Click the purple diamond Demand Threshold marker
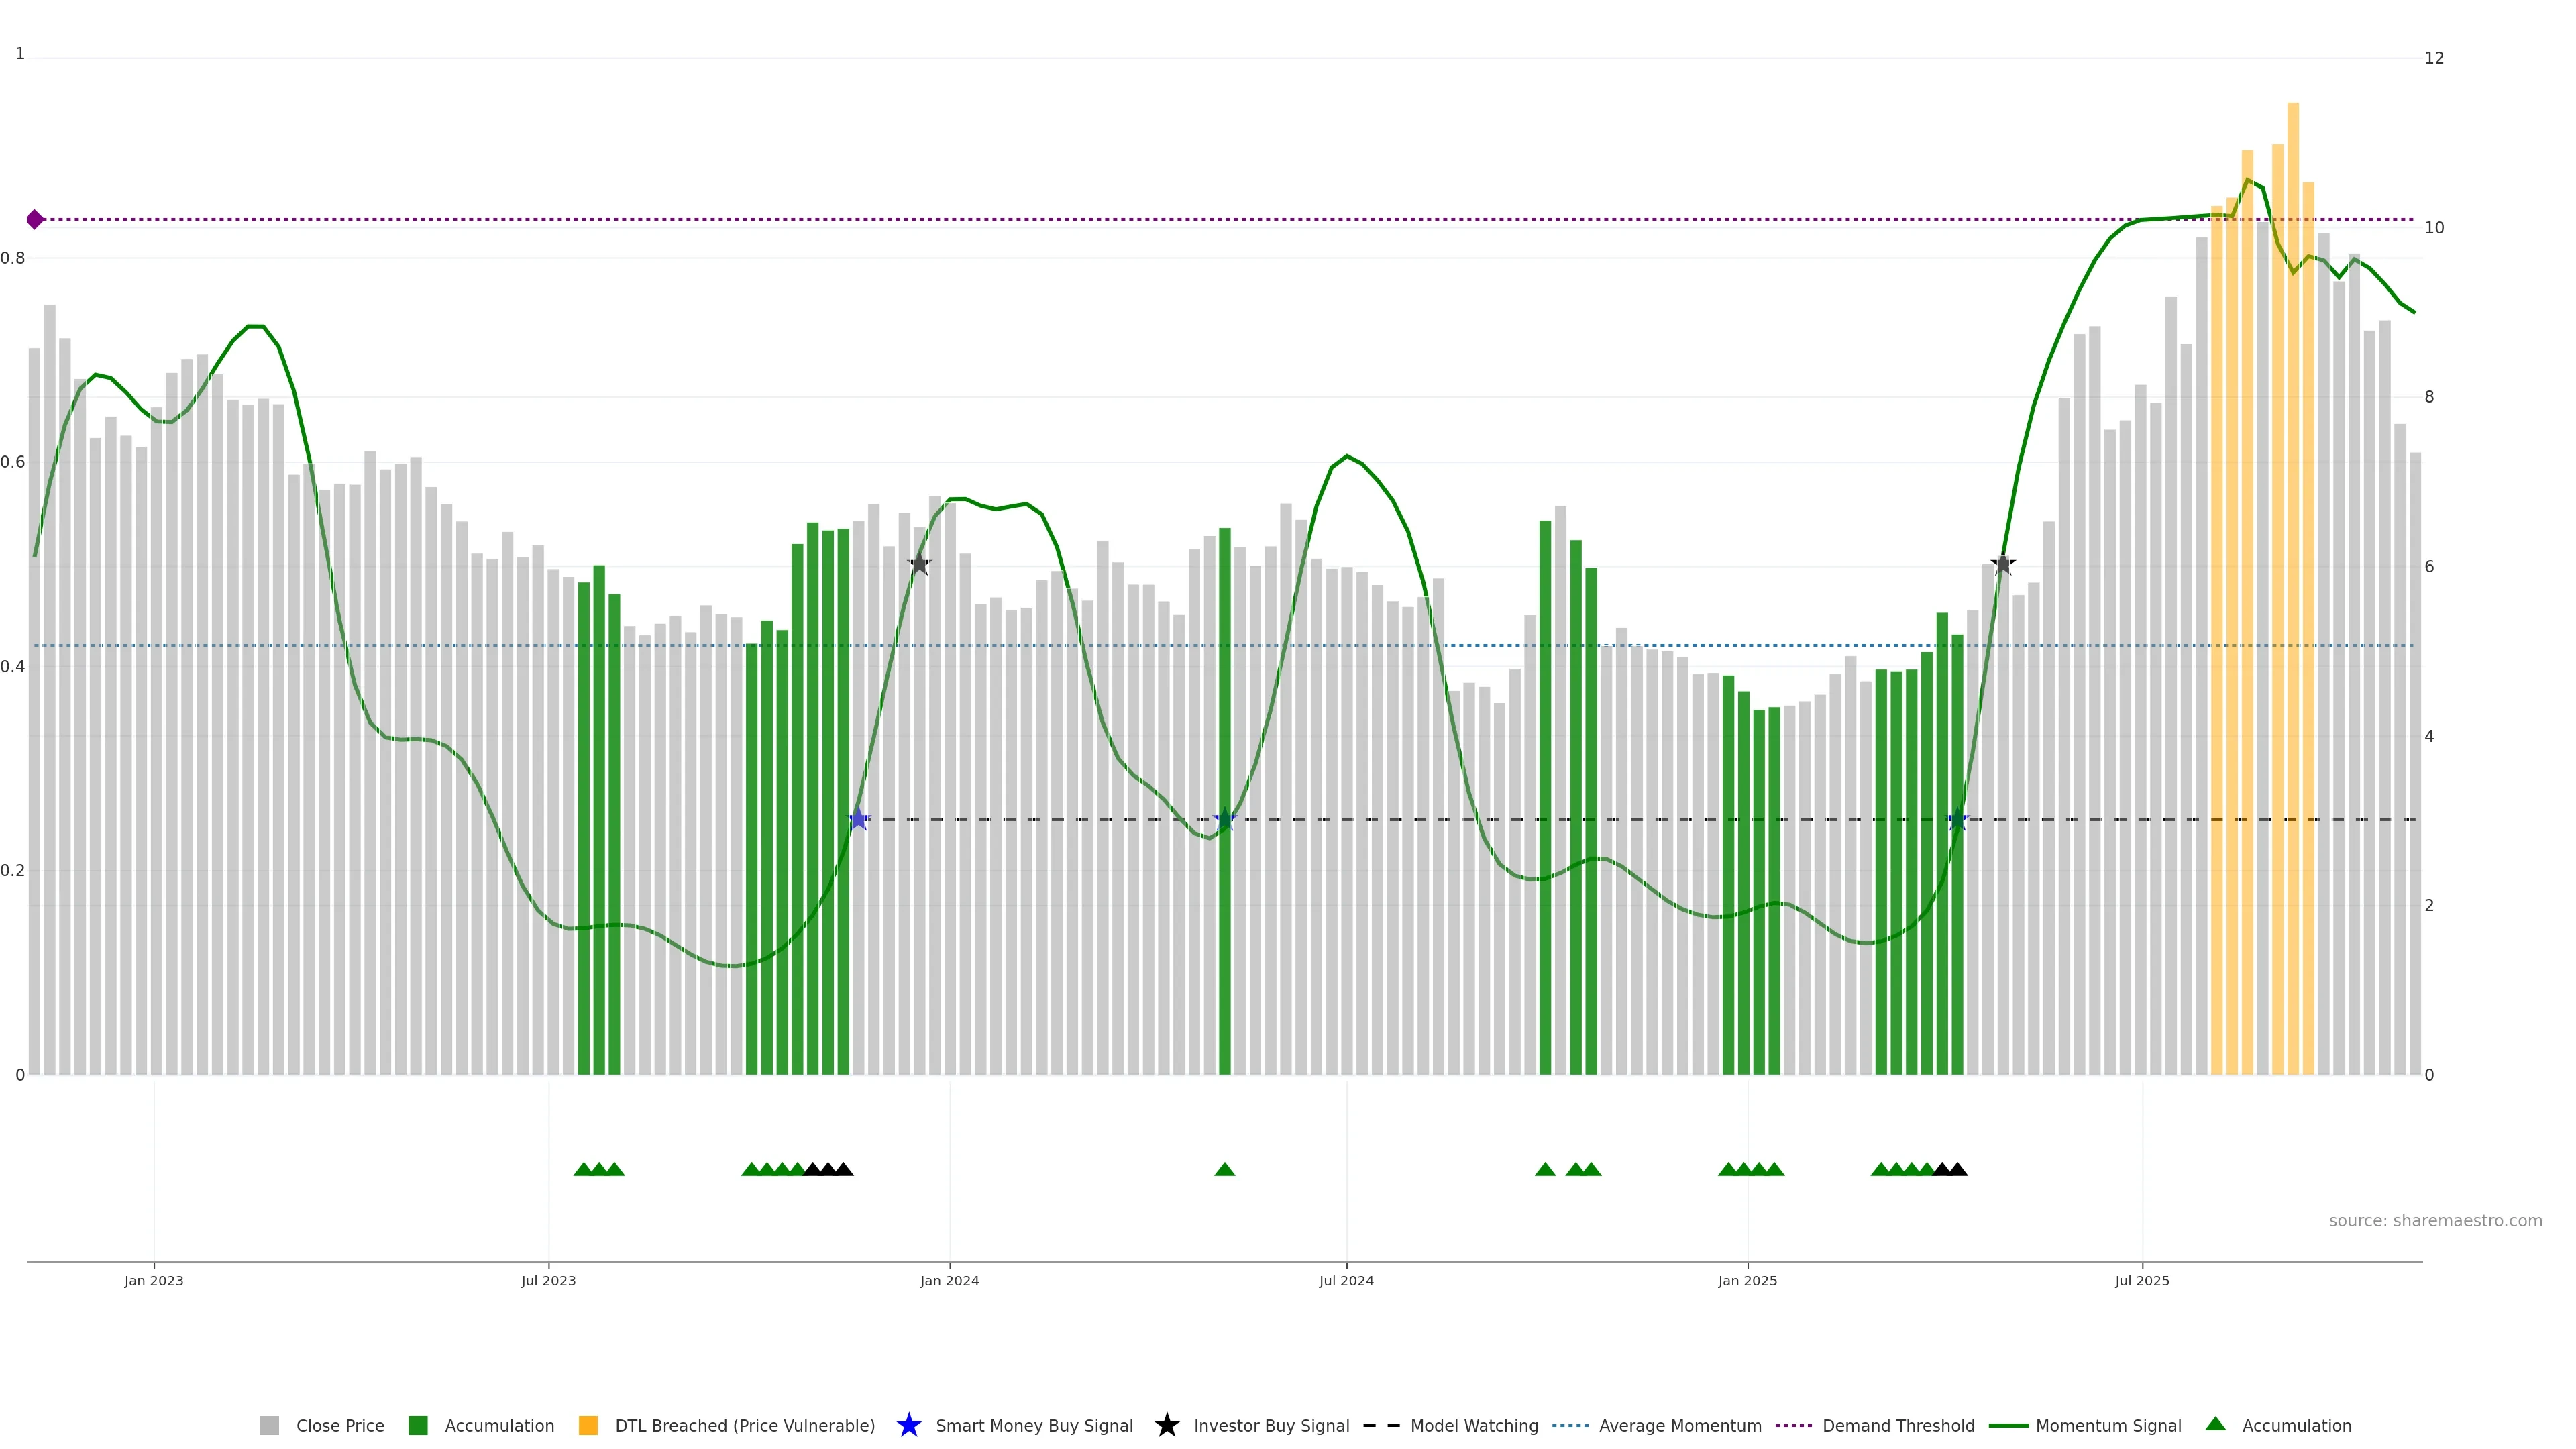 (35, 219)
